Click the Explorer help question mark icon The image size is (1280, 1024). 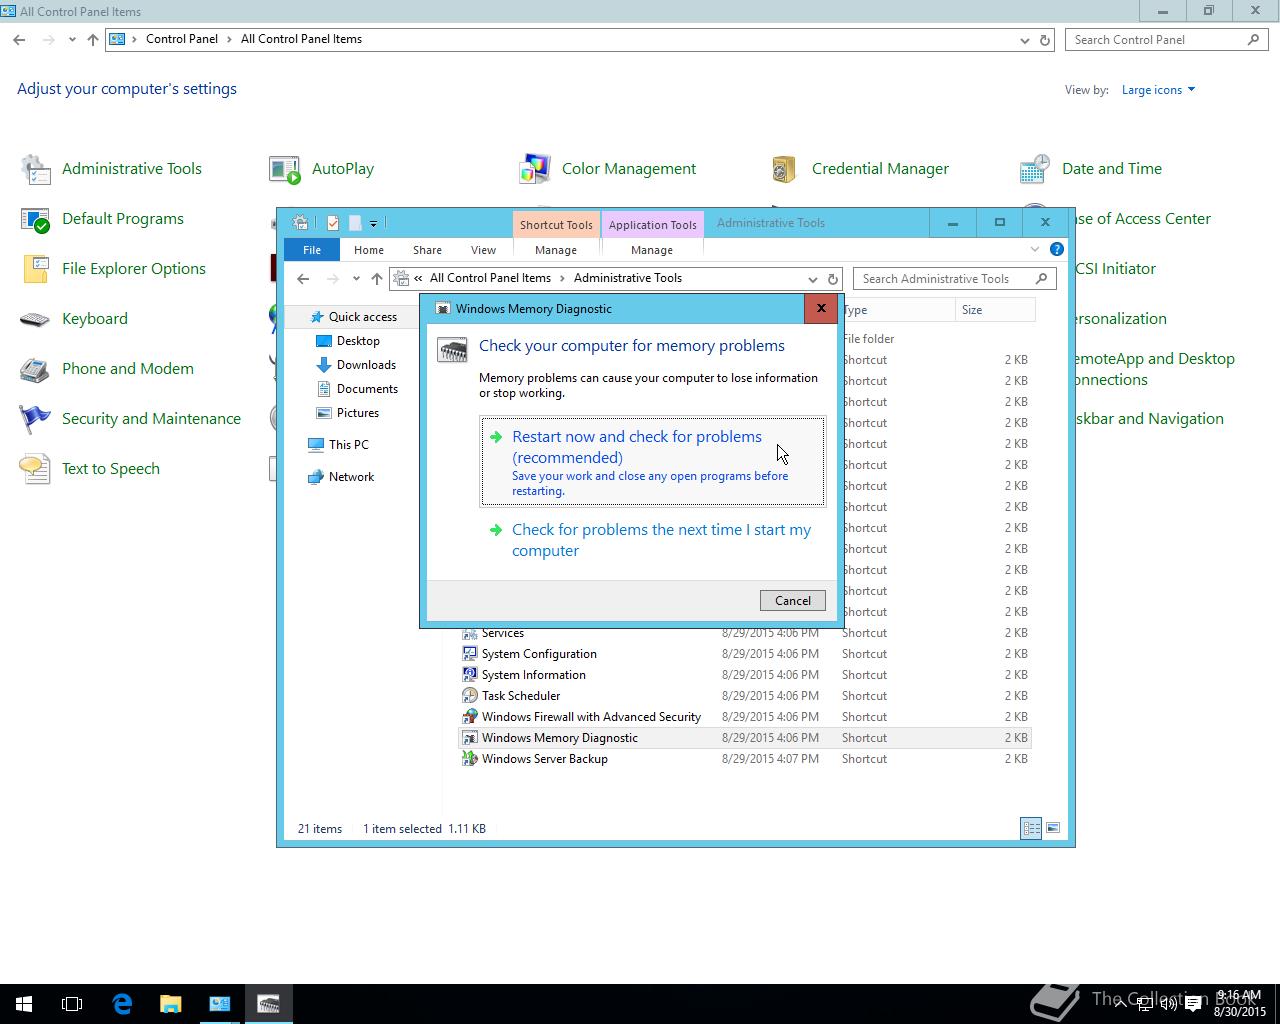[x=1057, y=249]
